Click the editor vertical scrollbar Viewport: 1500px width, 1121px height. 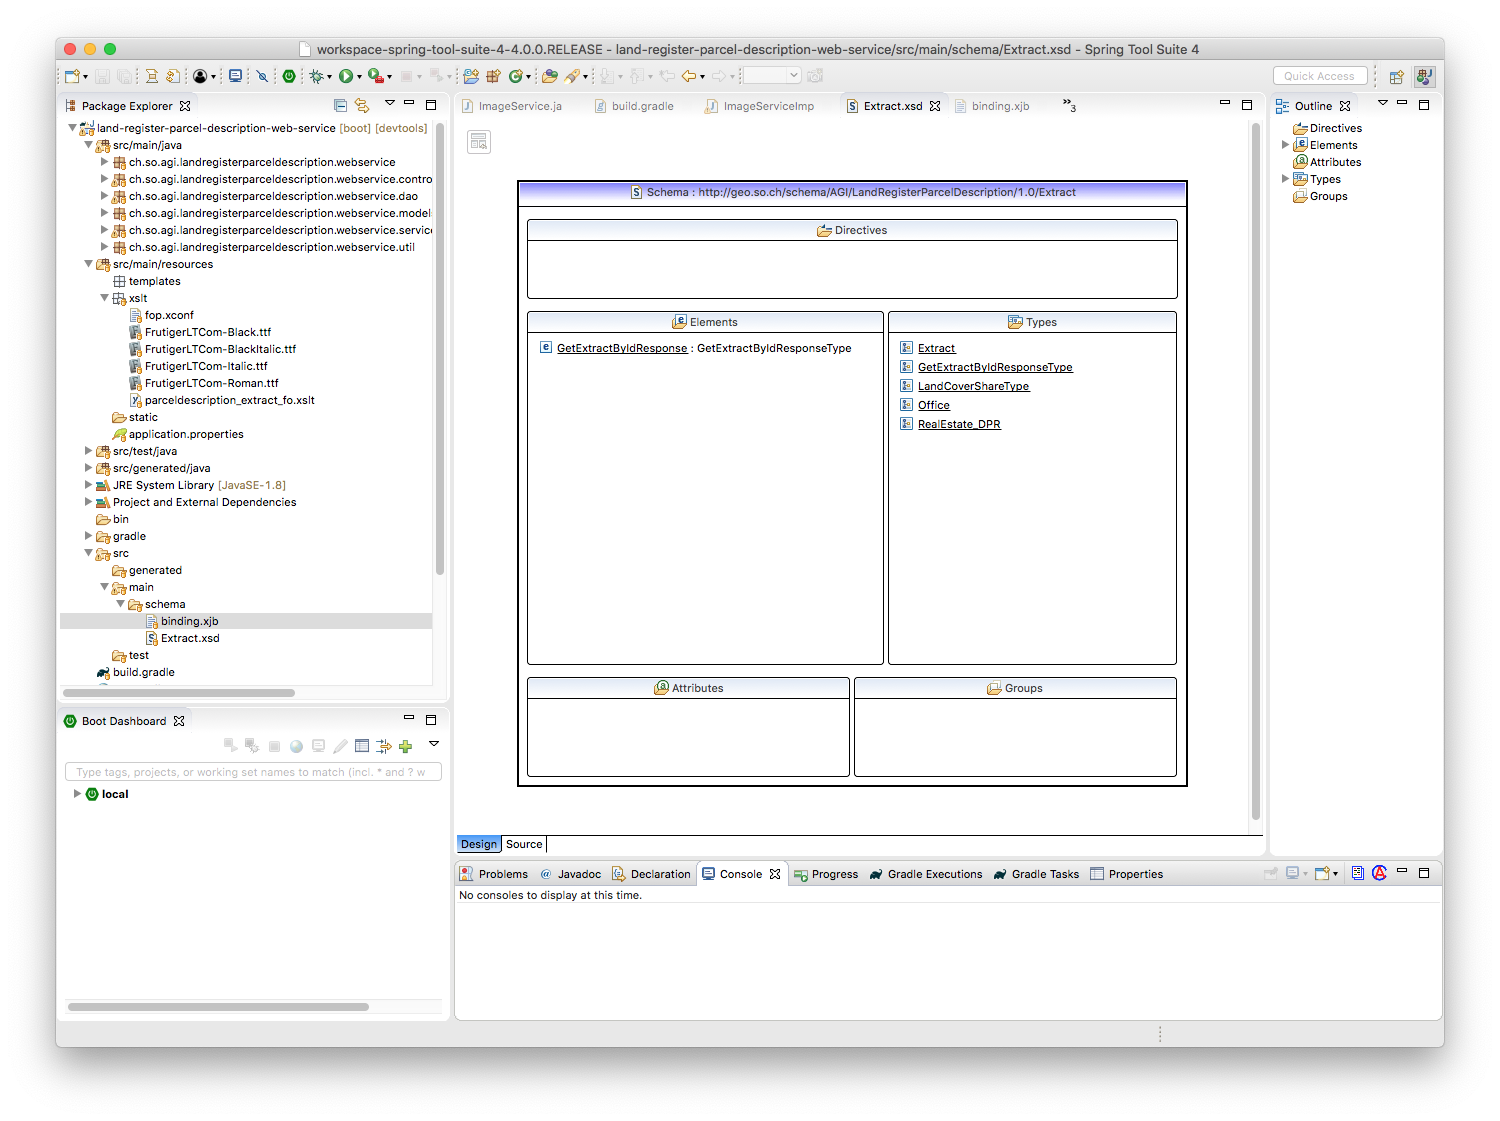point(1255,470)
